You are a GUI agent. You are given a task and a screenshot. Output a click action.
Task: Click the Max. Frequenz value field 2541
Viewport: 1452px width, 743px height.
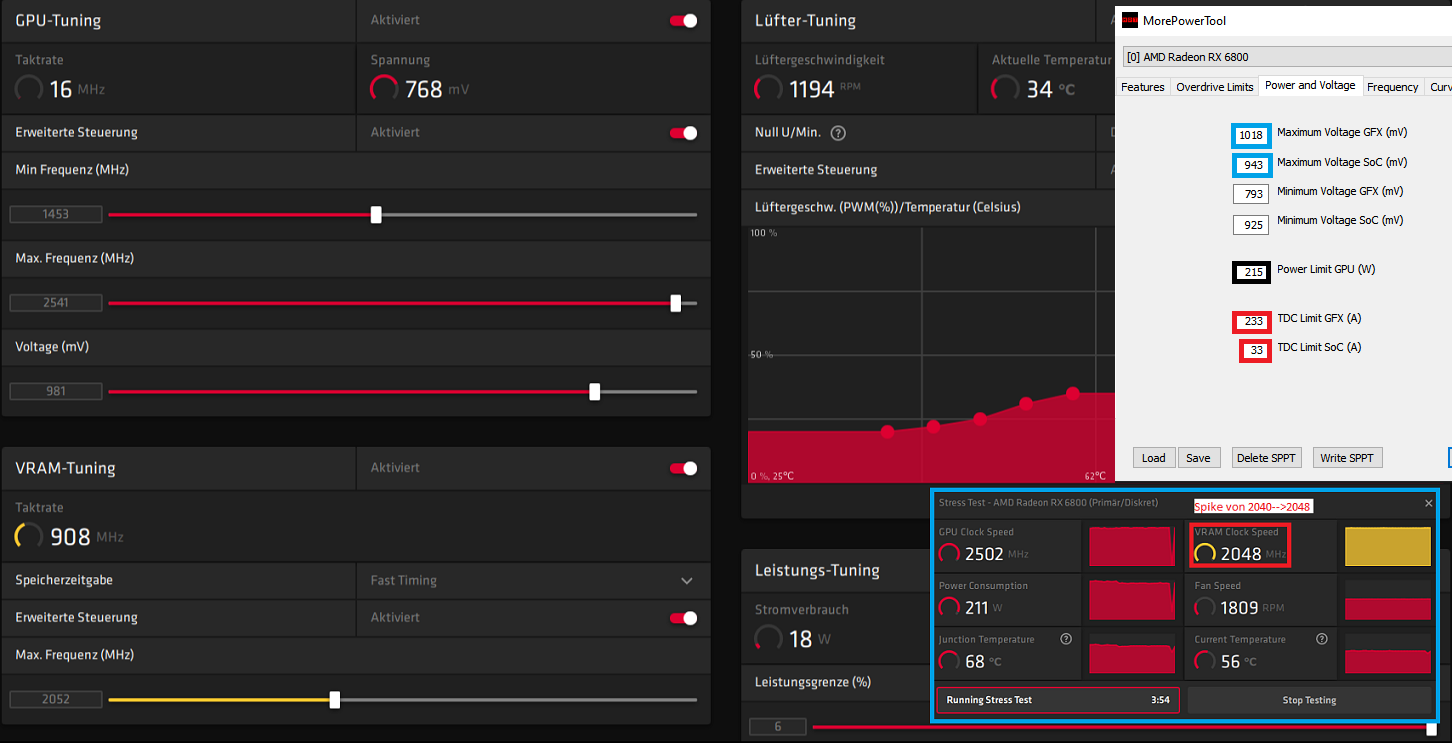click(56, 302)
